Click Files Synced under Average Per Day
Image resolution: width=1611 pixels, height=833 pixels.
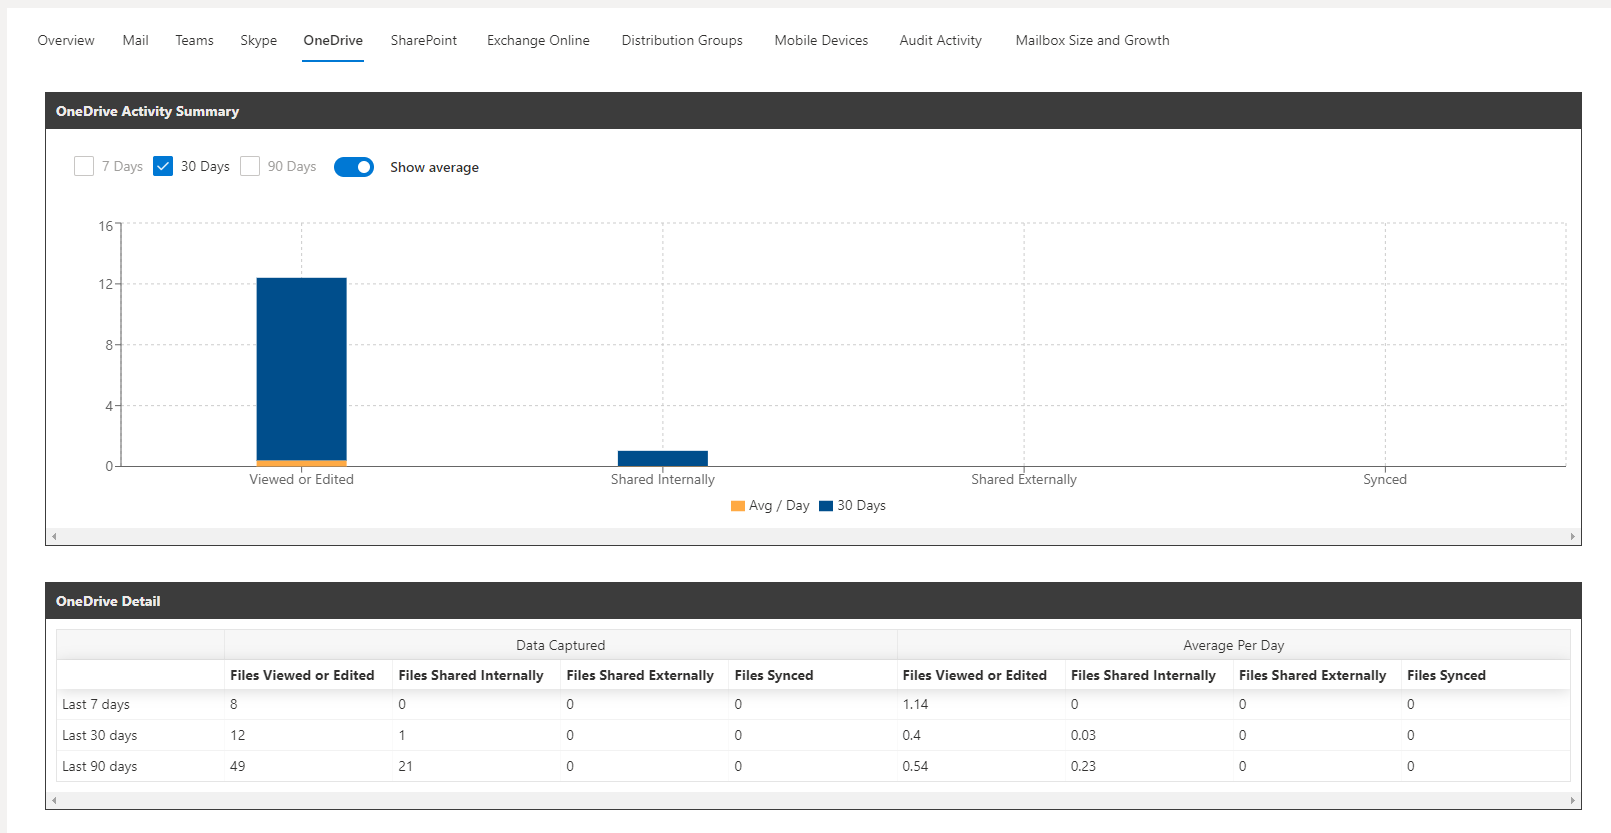point(1446,675)
